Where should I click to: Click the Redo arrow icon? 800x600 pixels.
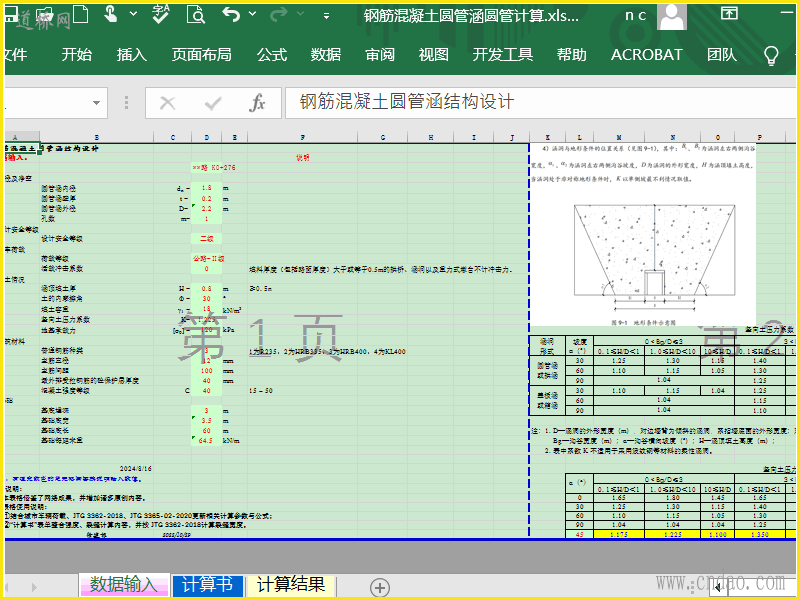pyautogui.click(x=279, y=14)
